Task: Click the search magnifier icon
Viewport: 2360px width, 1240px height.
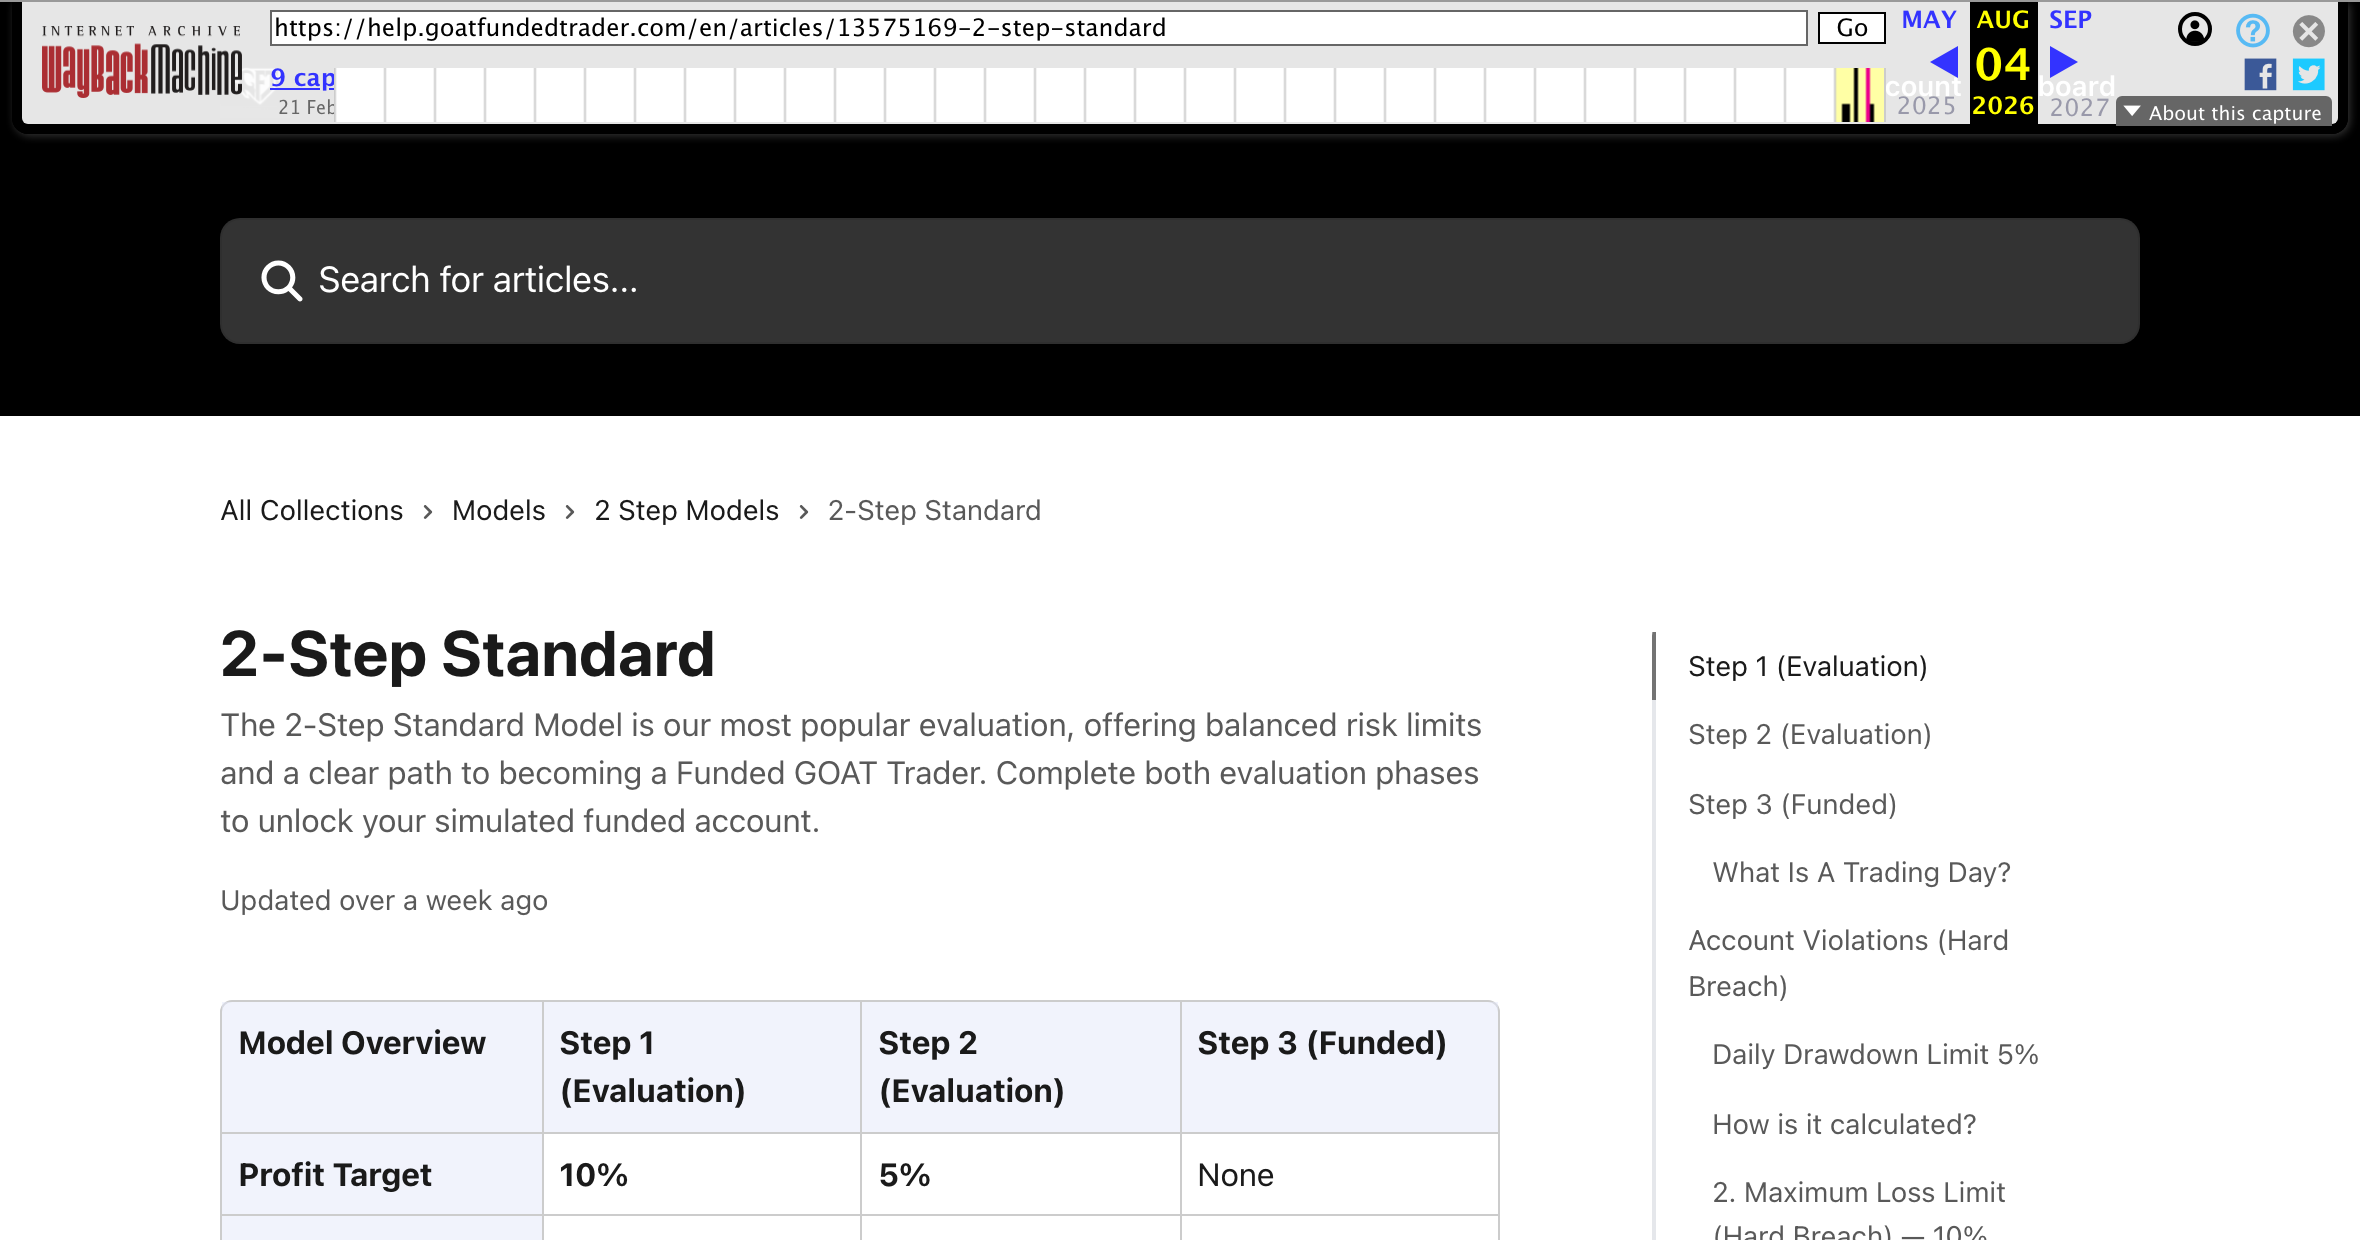Action: [x=281, y=281]
